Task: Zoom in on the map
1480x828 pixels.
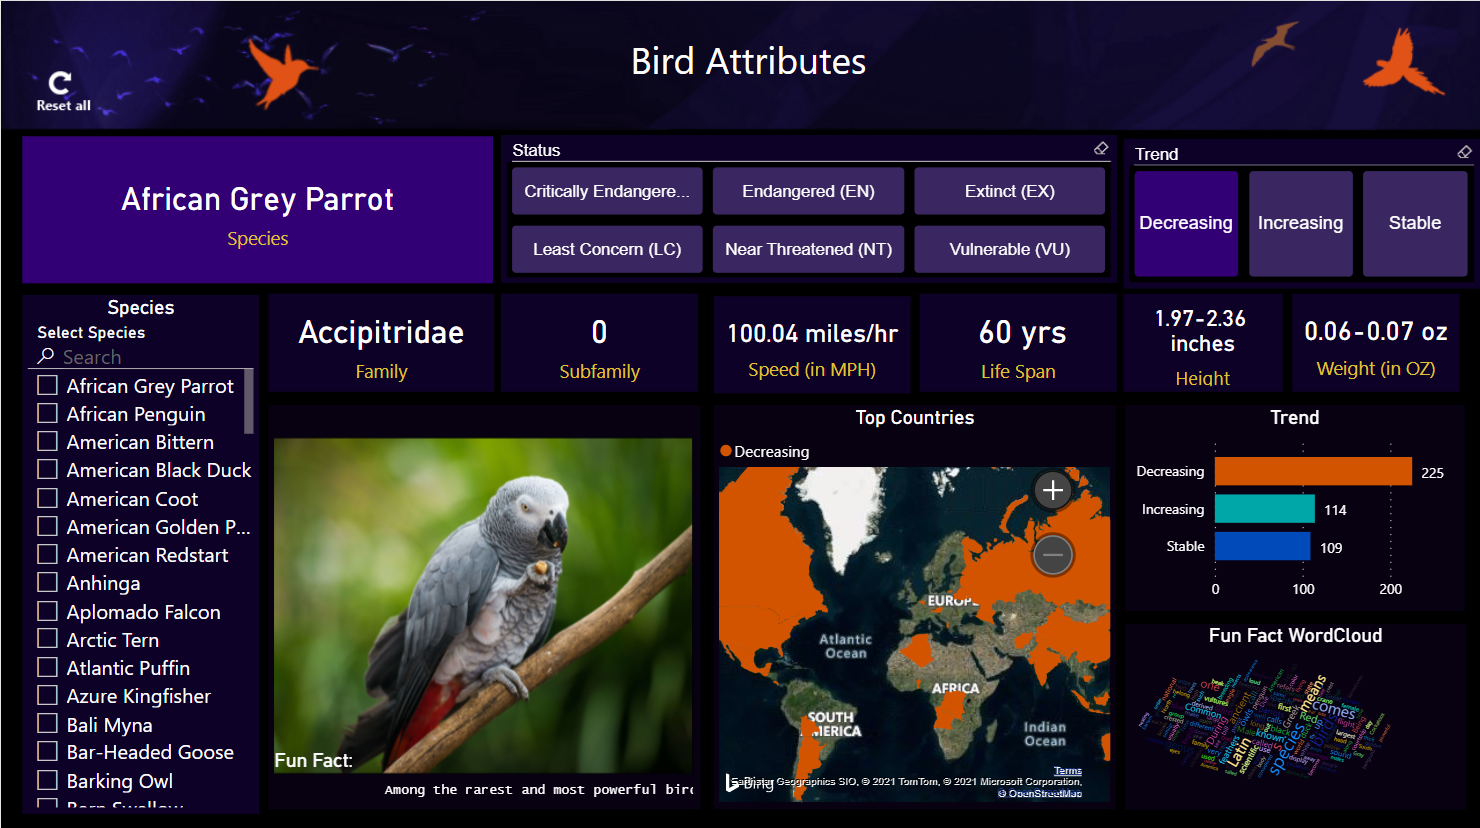Action: (x=1053, y=490)
